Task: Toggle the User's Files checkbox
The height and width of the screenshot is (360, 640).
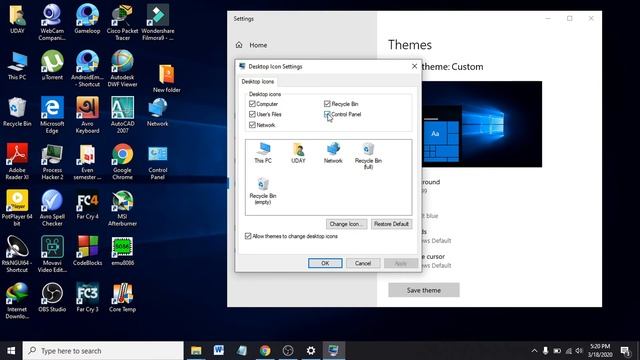Action: [265, 114]
